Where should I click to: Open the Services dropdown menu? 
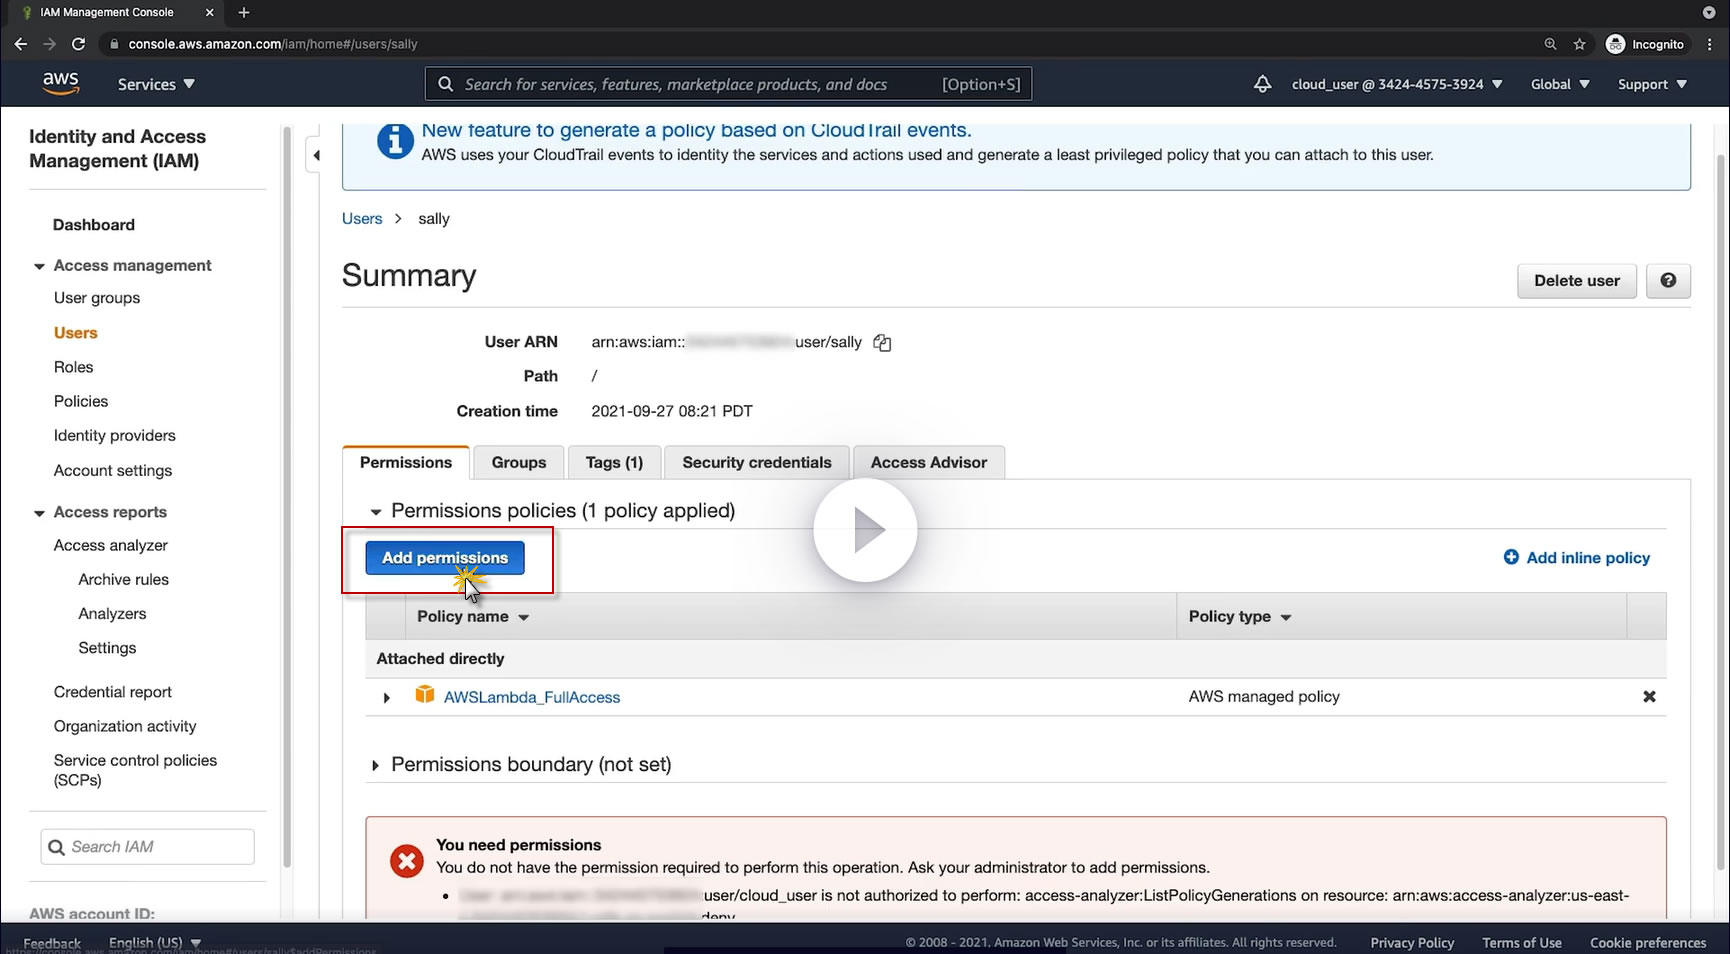[156, 84]
